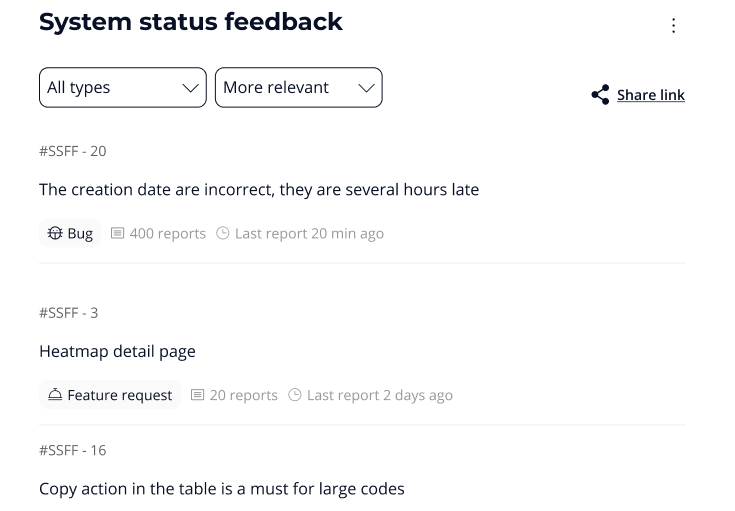Expand the All types chevron arrow

191,88
